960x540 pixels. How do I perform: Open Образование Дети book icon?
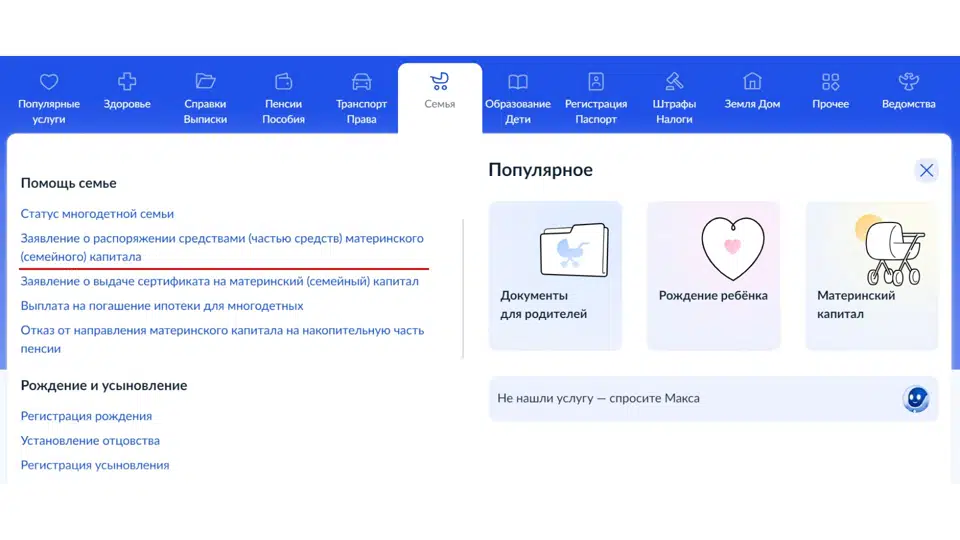[517, 81]
